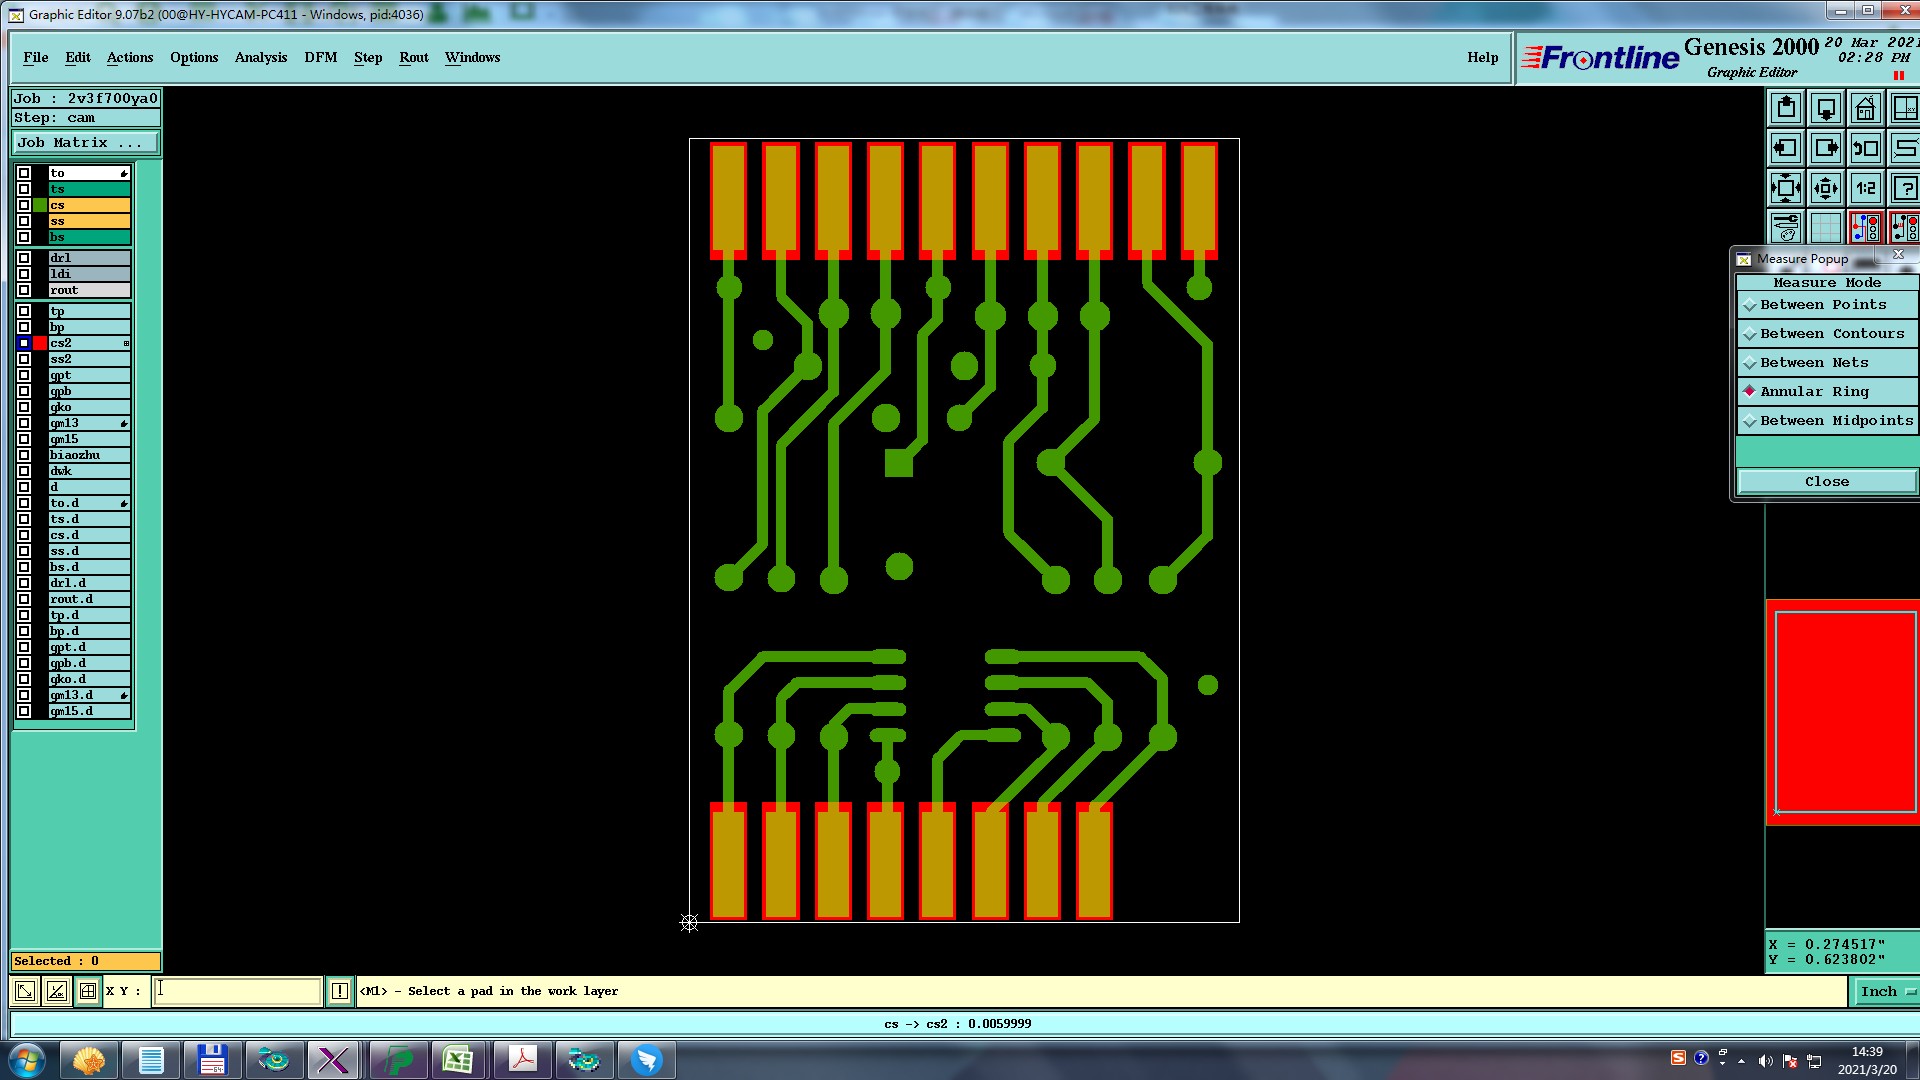Open the Inch units dropdown
This screenshot has width=1920, height=1080.
tap(1885, 991)
